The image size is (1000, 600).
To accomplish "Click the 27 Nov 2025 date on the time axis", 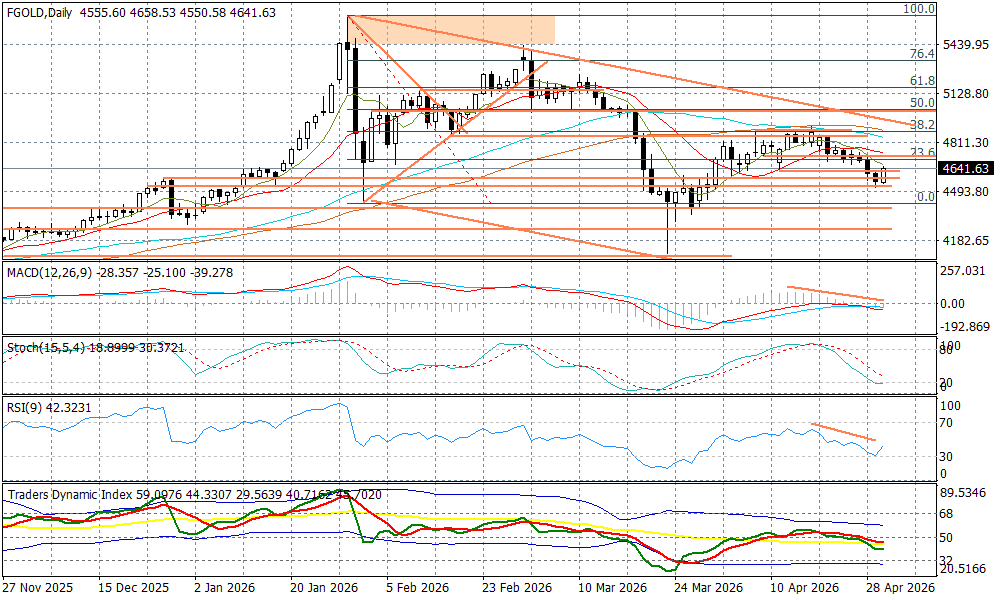I will tap(37, 588).
